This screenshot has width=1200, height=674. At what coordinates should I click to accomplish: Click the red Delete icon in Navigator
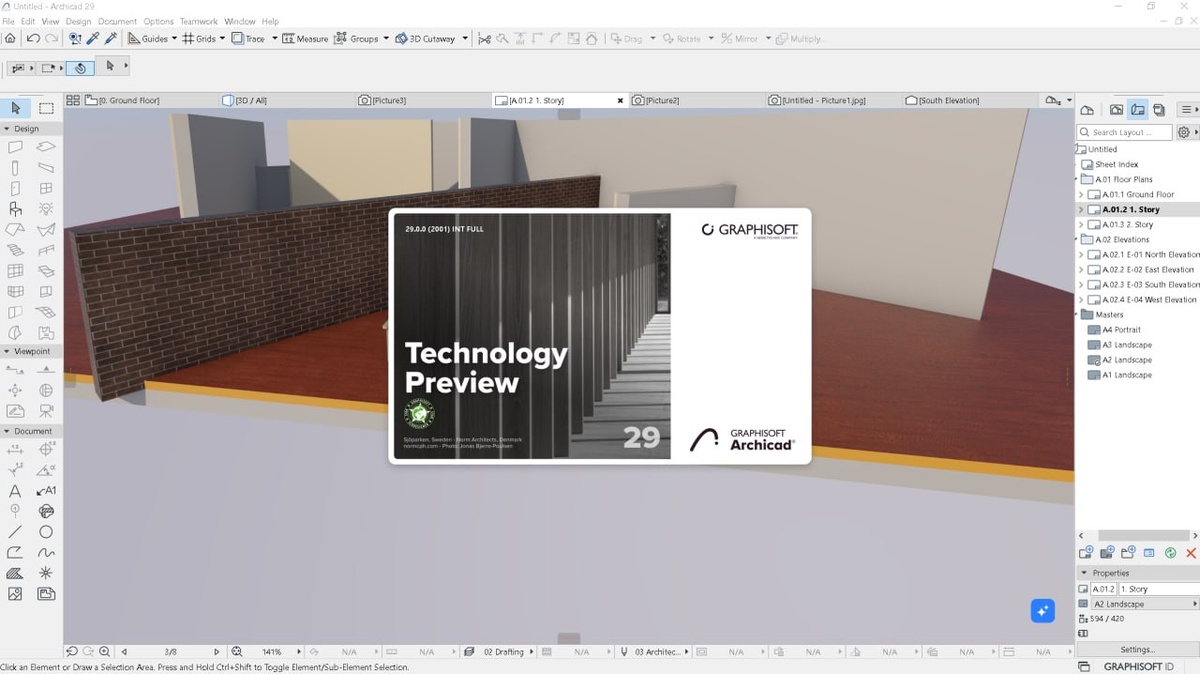tap(1191, 552)
